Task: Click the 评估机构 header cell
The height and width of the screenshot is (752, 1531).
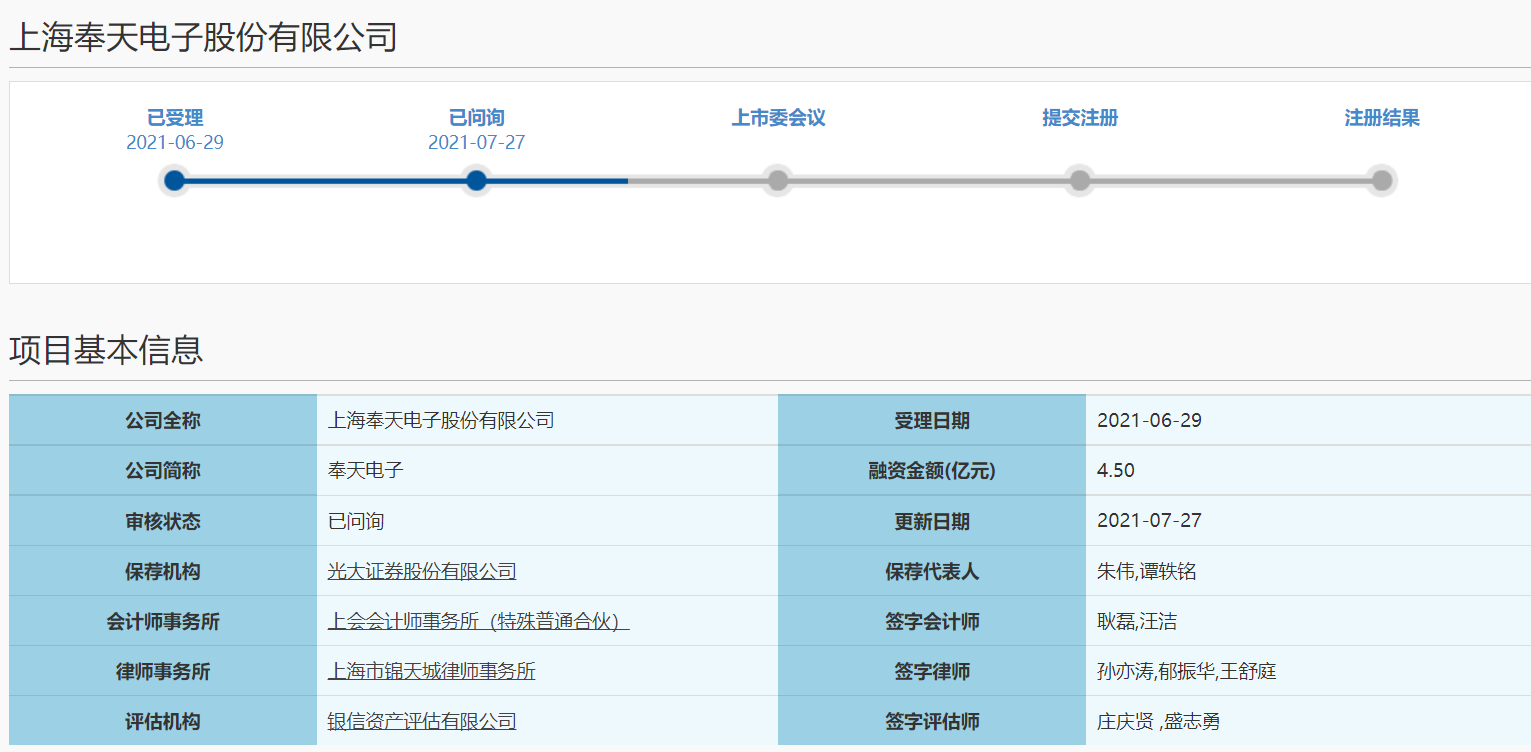Action: coord(163,721)
